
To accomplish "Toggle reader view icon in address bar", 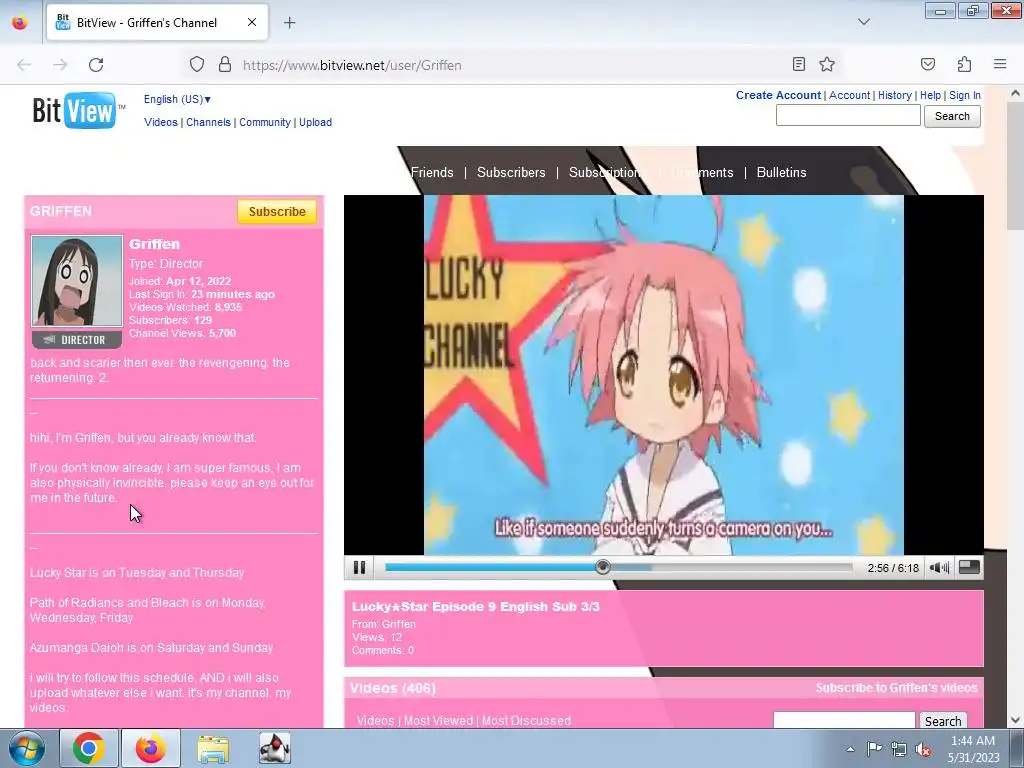I will click(x=799, y=64).
